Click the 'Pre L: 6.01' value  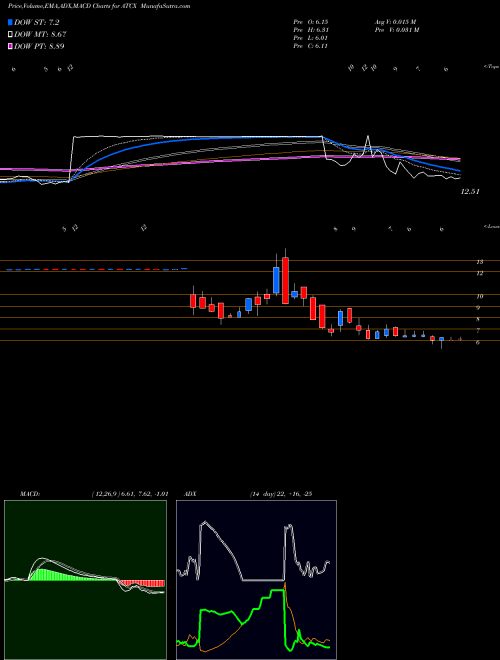point(311,38)
